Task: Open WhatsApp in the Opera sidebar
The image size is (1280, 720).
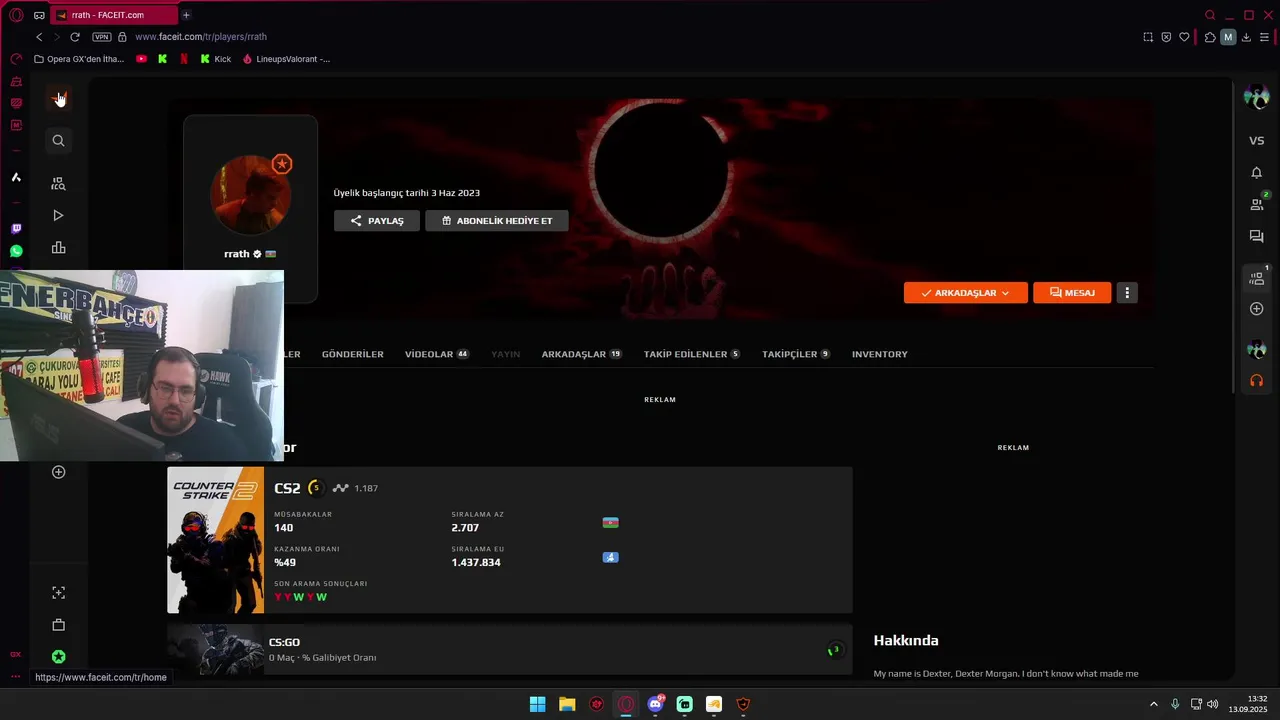Action: tap(16, 251)
